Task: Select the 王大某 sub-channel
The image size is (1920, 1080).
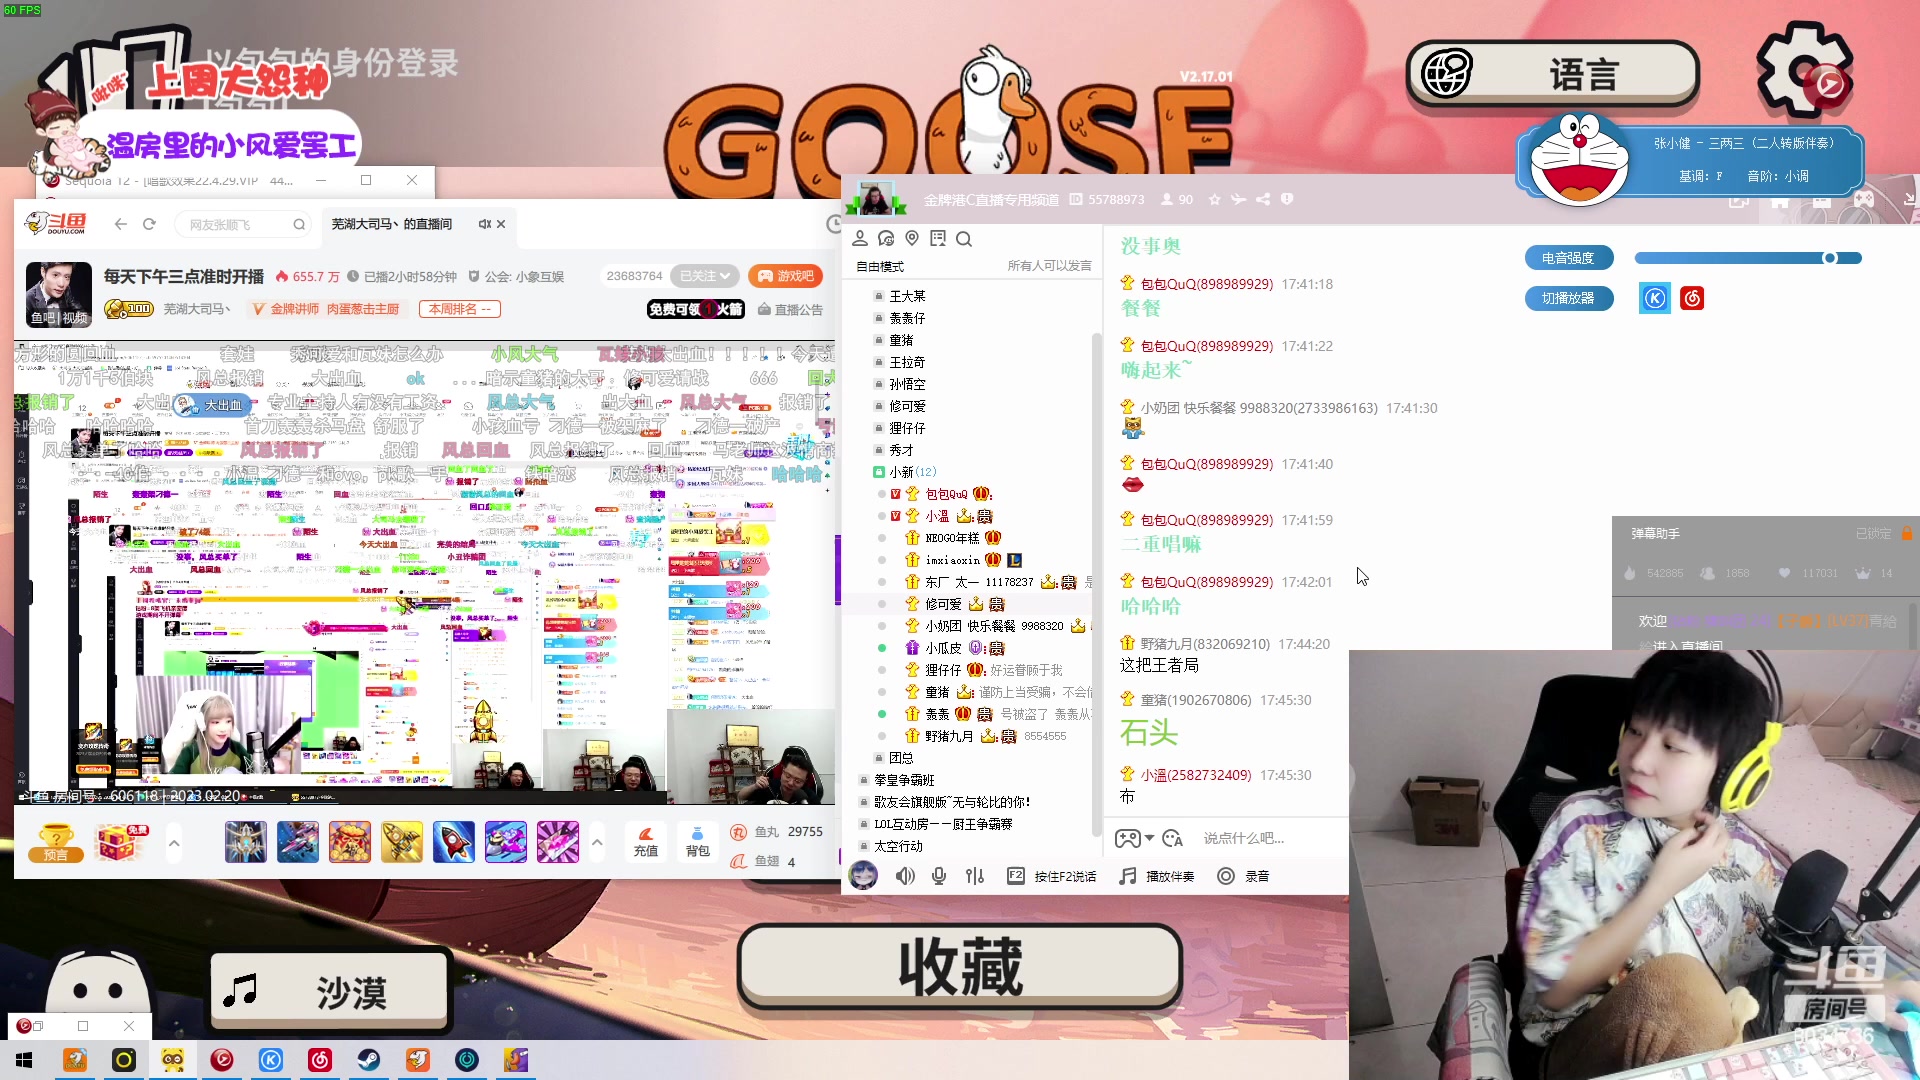Action: (x=907, y=296)
